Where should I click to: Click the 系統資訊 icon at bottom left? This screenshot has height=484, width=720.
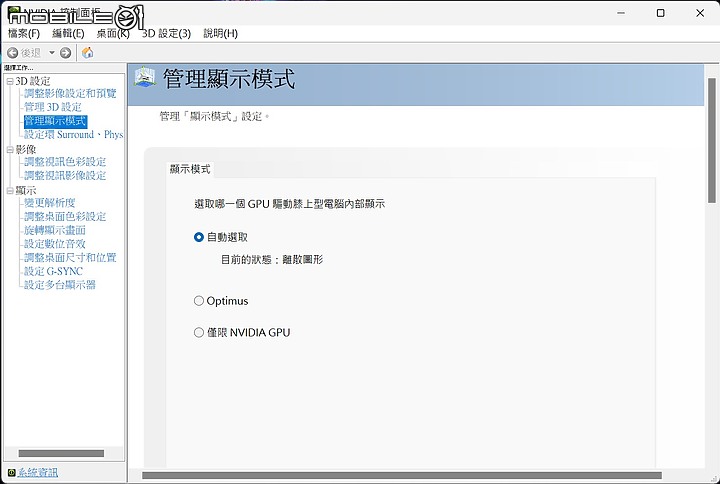[x=11, y=473]
